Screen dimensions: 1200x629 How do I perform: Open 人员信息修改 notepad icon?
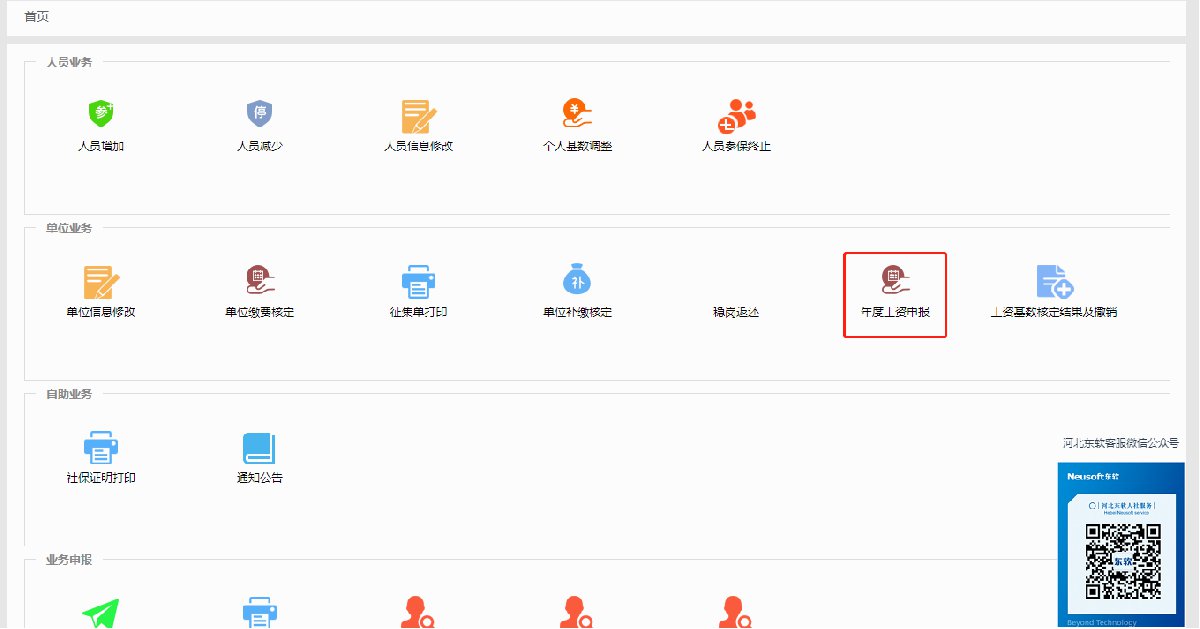tap(419, 116)
